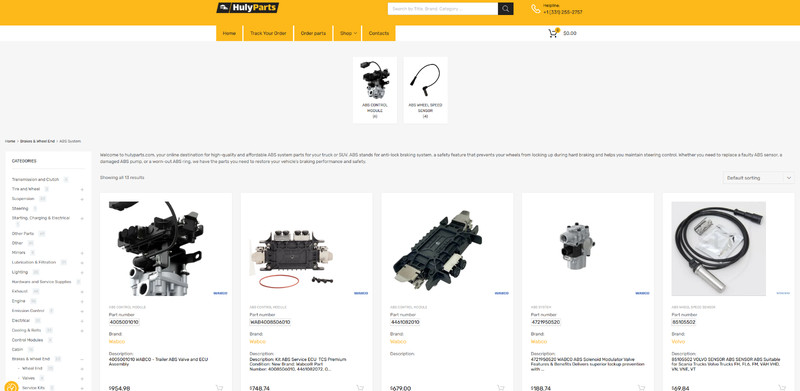The width and height of the screenshot is (800, 391).
Task: Open the Contacts menu item
Action: (379, 33)
